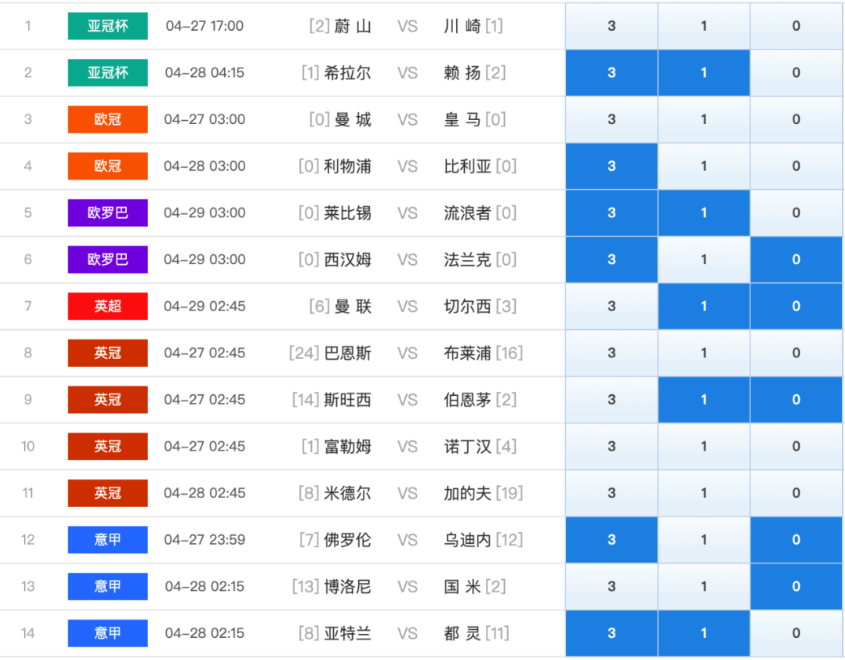Select draw (1) for 西汉姆 vs 法兰克
Viewport: 845px width, 660px height.
tap(704, 259)
